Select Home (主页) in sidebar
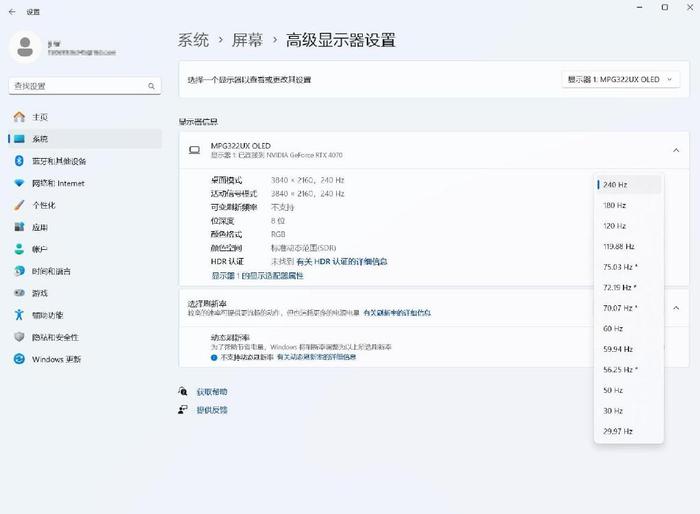The image size is (700, 514). (x=85, y=117)
